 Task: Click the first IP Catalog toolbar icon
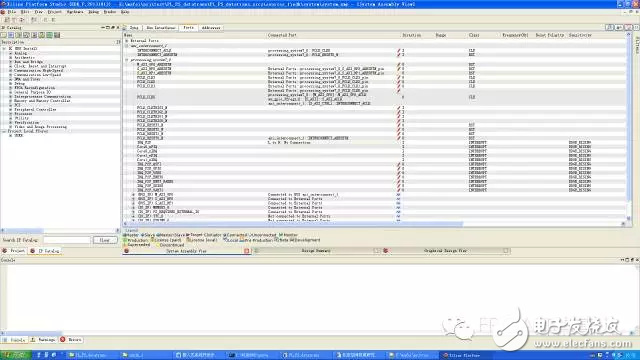[4, 36]
